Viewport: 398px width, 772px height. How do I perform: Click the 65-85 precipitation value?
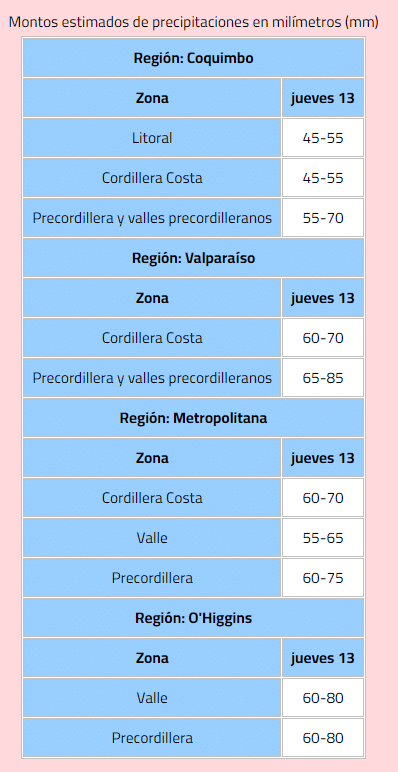323,378
